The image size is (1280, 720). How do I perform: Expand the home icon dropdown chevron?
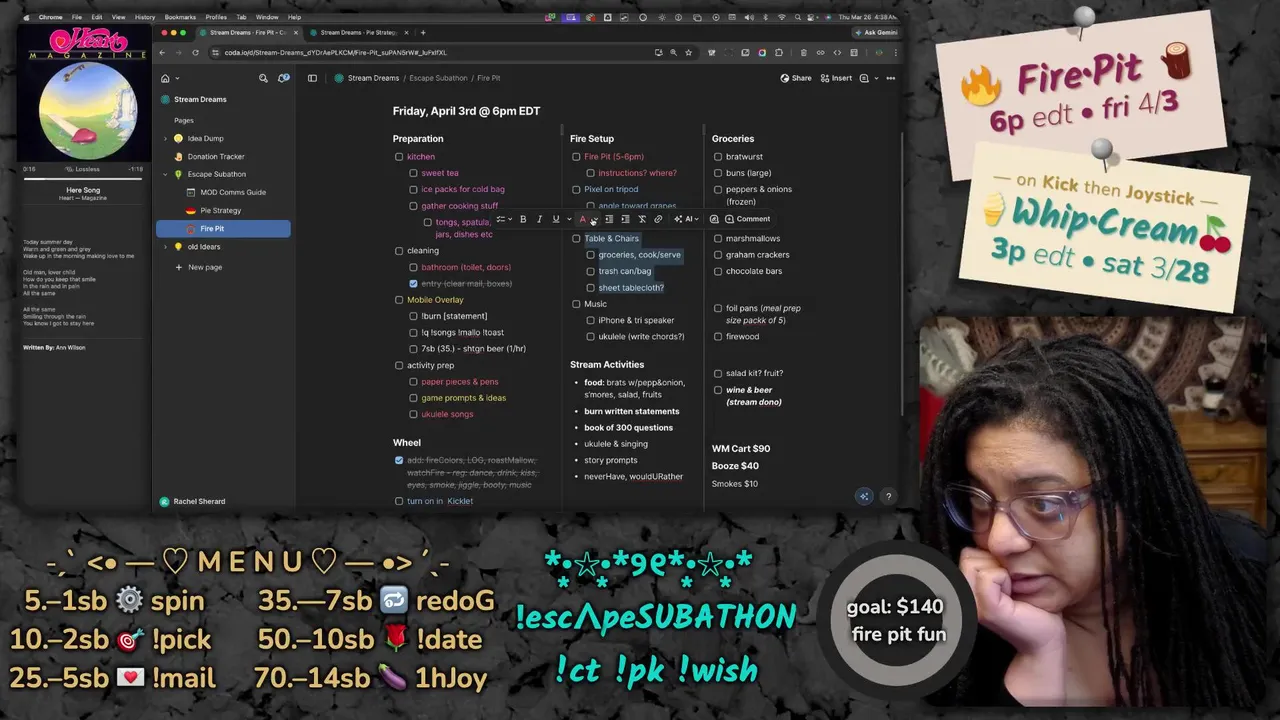point(177,78)
